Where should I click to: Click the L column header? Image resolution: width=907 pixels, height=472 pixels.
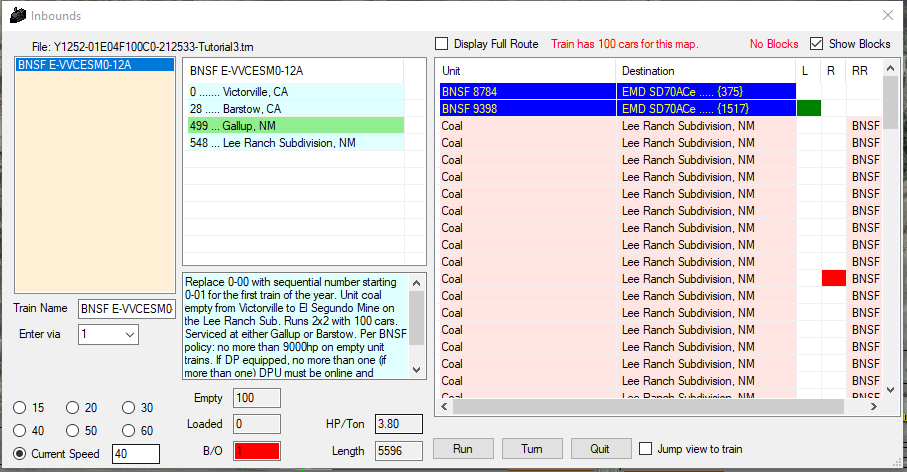[808, 71]
